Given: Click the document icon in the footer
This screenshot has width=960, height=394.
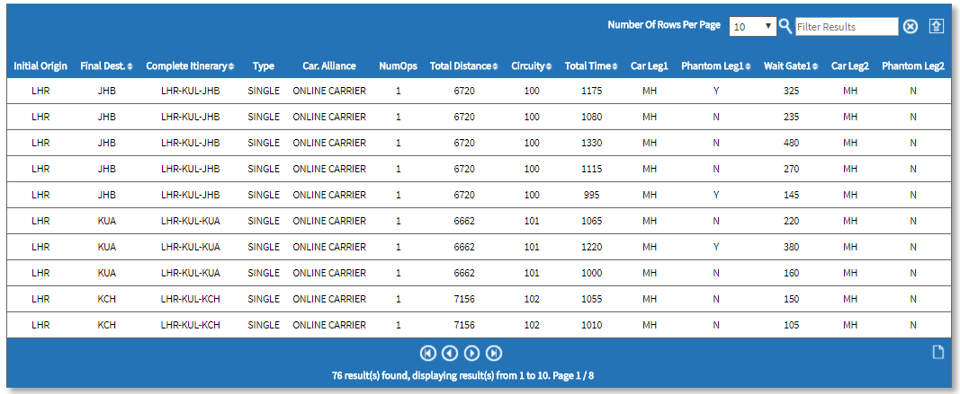Looking at the screenshot, I should [937, 353].
